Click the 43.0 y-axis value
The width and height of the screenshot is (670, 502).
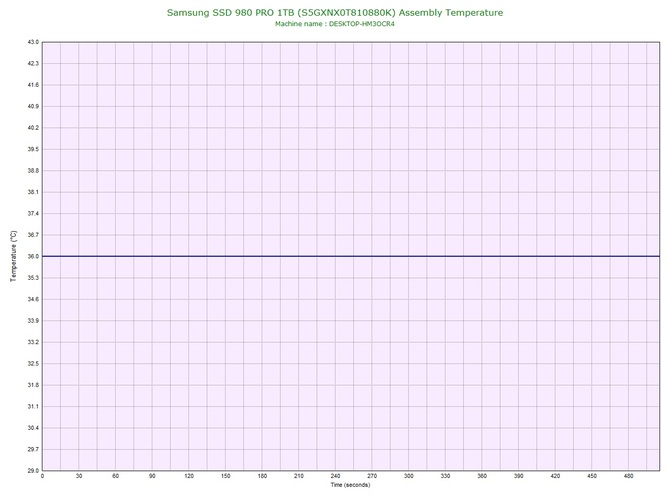pyautogui.click(x=33, y=42)
